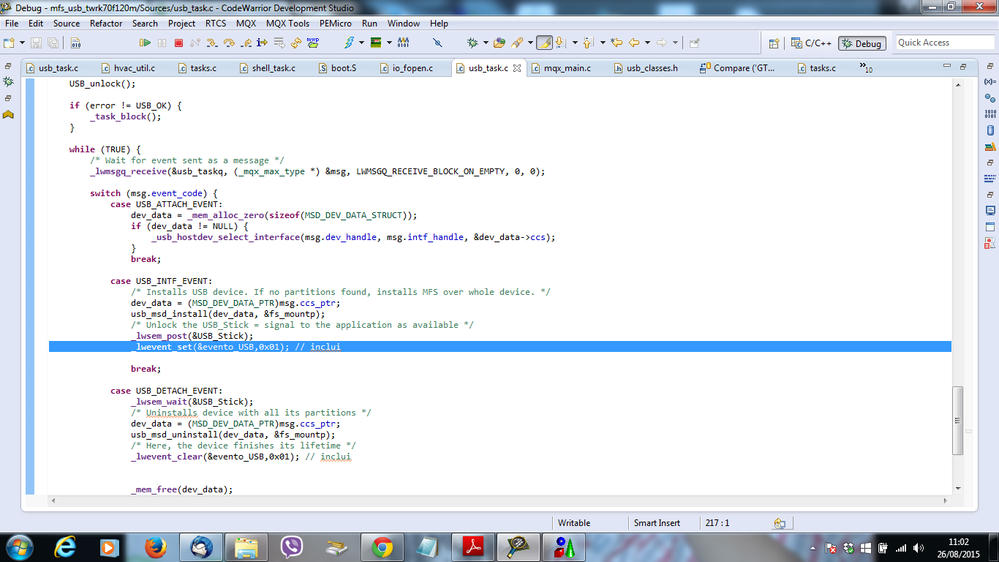Screen dimensions: 999x562
Task: Click the horizontal scrollbar right arrow
Action: (x=945, y=501)
